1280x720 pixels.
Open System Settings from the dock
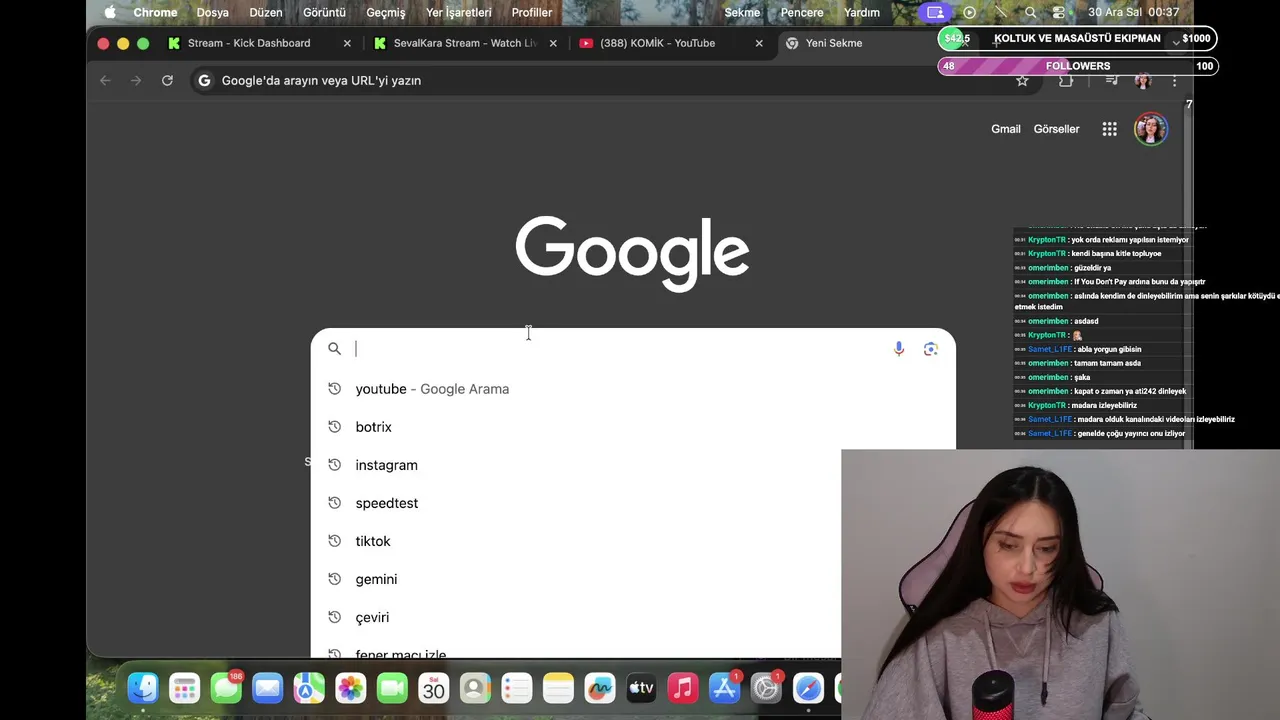pos(766,688)
